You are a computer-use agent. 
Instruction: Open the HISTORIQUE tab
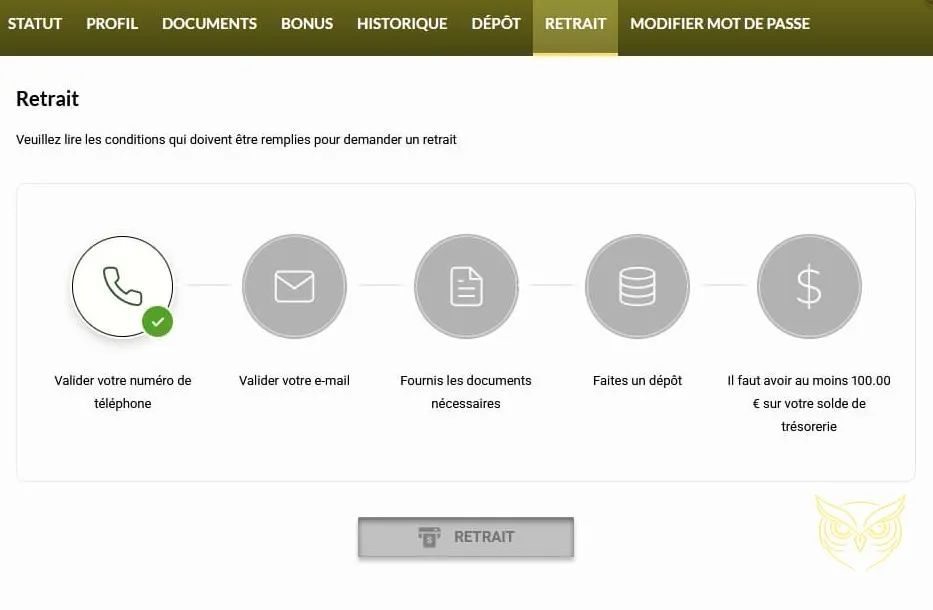tap(402, 23)
